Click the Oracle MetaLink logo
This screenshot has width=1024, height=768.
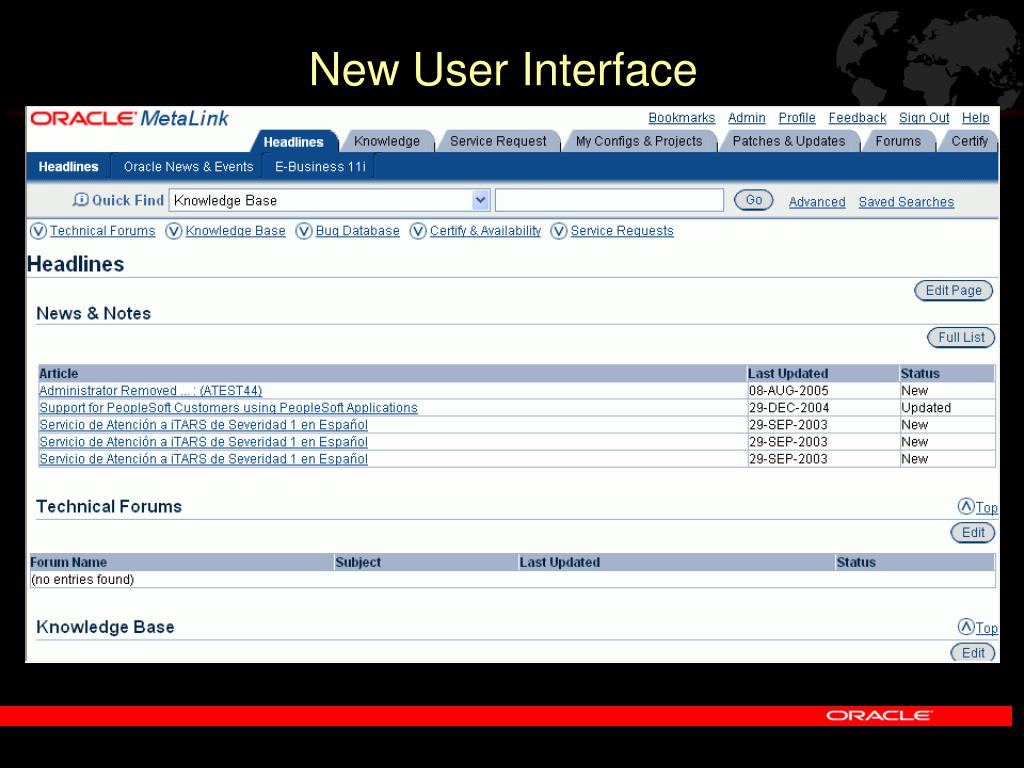click(x=129, y=118)
